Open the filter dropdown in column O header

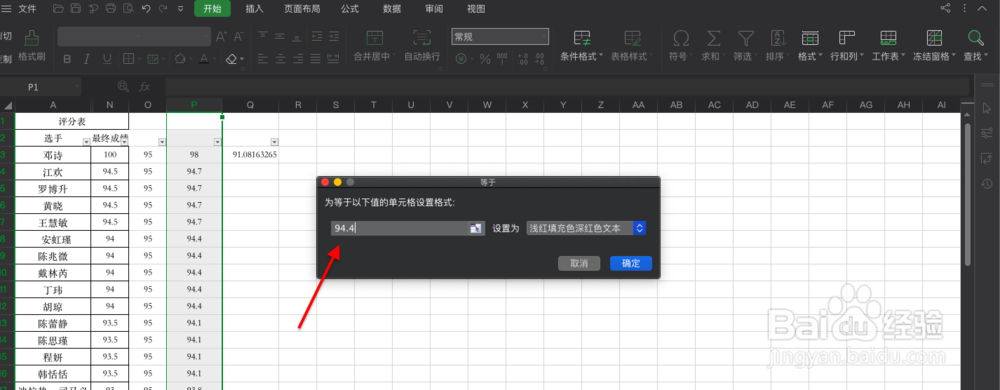pyautogui.click(x=161, y=142)
